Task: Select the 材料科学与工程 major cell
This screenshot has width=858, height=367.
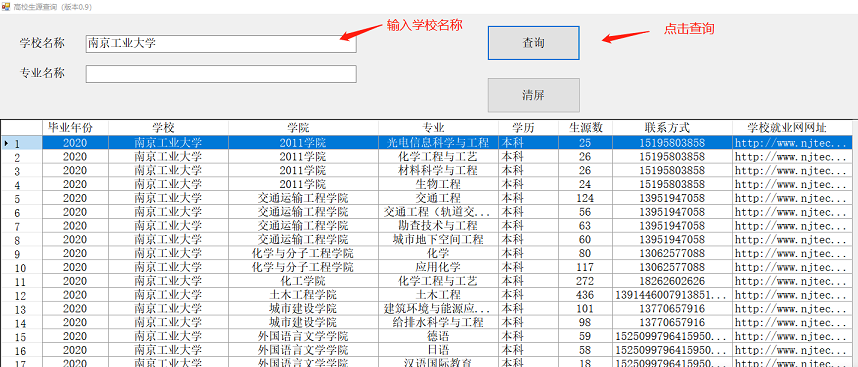Action: pos(438,171)
